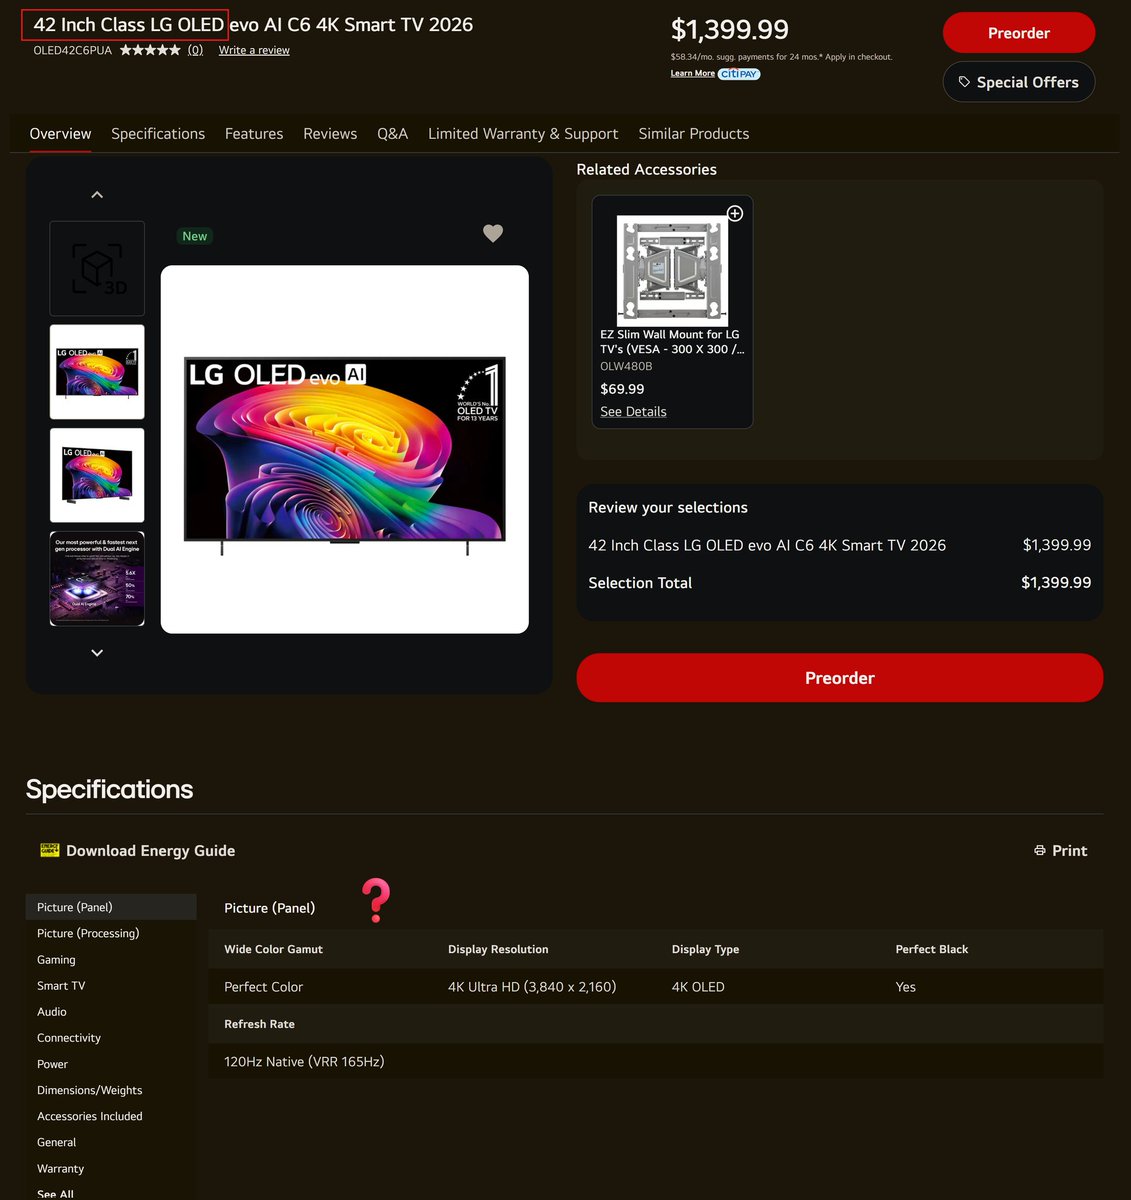1131x1200 pixels.
Task: Open Special Offers
Action: click(1019, 82)
